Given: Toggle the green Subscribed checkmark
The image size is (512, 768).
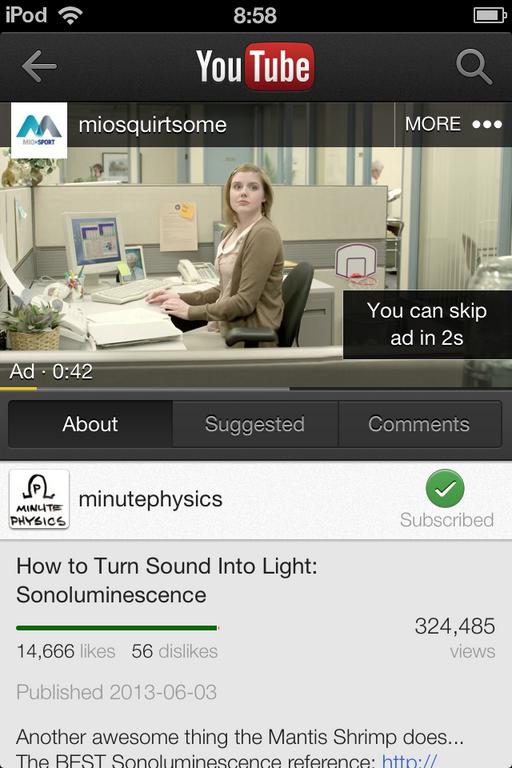Looking at the screenshot, I should point(445,488).
